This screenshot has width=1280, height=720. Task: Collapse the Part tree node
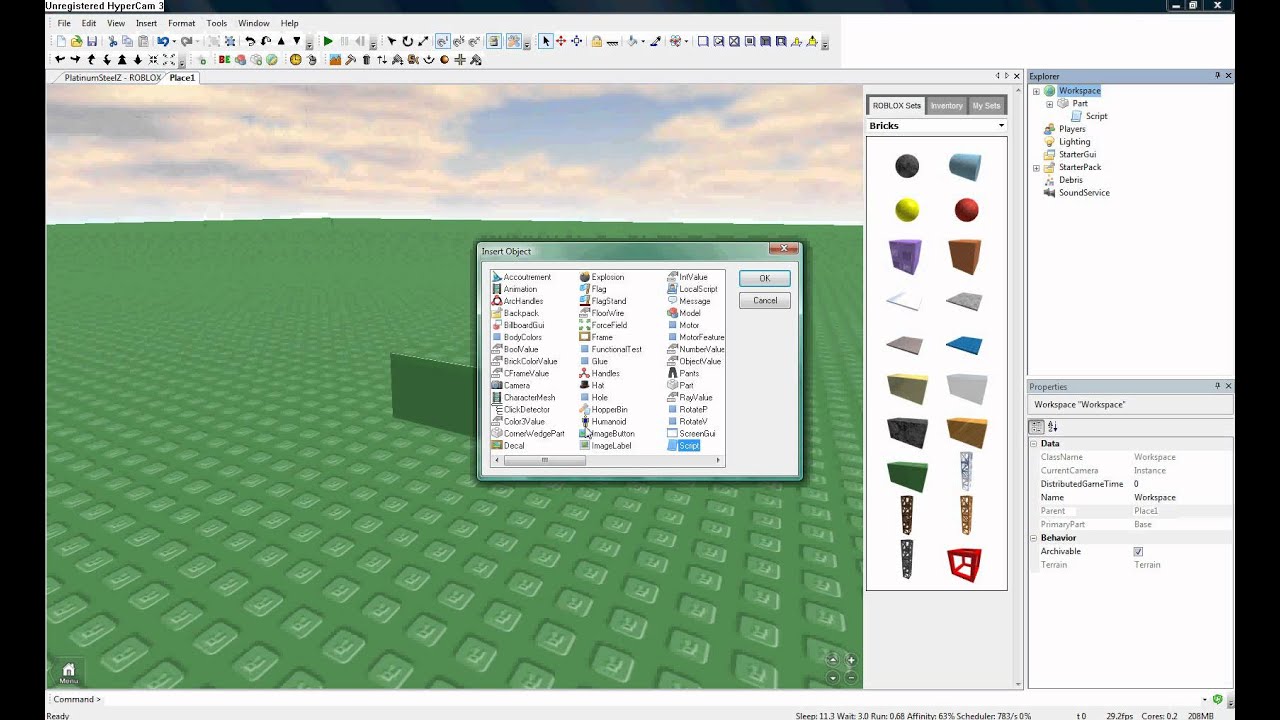click(x=1049, y=104)
